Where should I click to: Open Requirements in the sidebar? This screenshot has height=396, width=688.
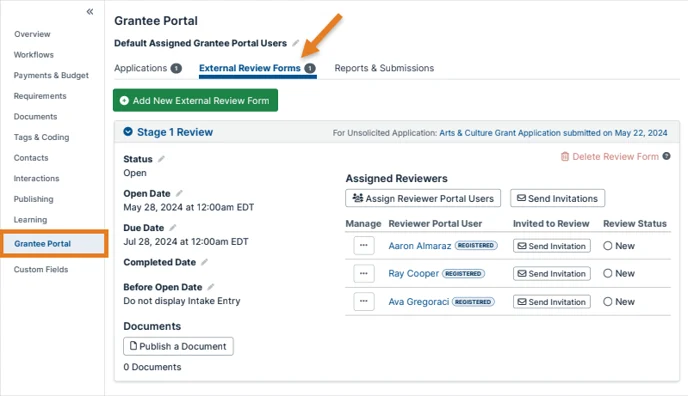(x=40, y=96)
